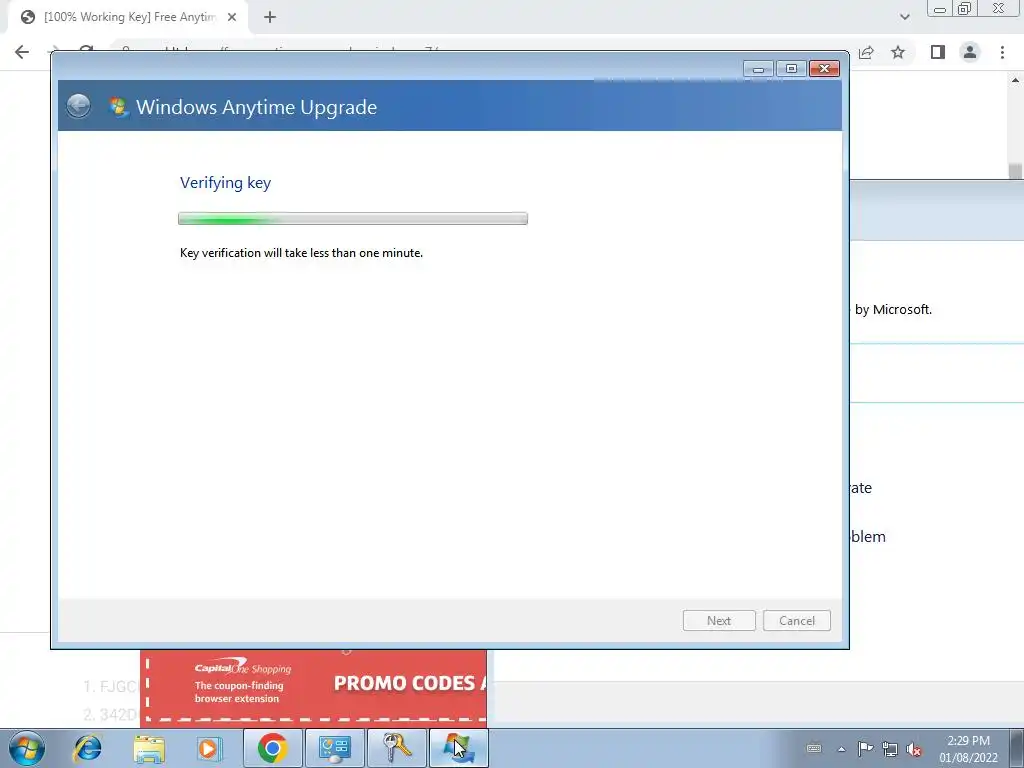Cancel the key verification
The image size is (1024, 768).
click(797, 620)
